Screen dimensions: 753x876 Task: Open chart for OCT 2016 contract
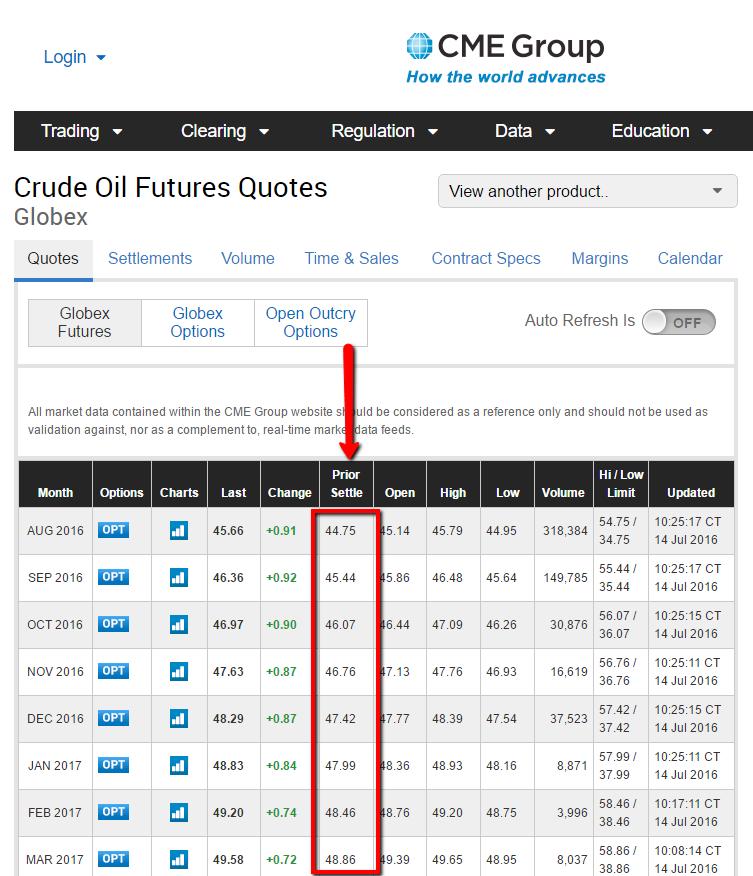pyautogui.click(x=179, y=624)
